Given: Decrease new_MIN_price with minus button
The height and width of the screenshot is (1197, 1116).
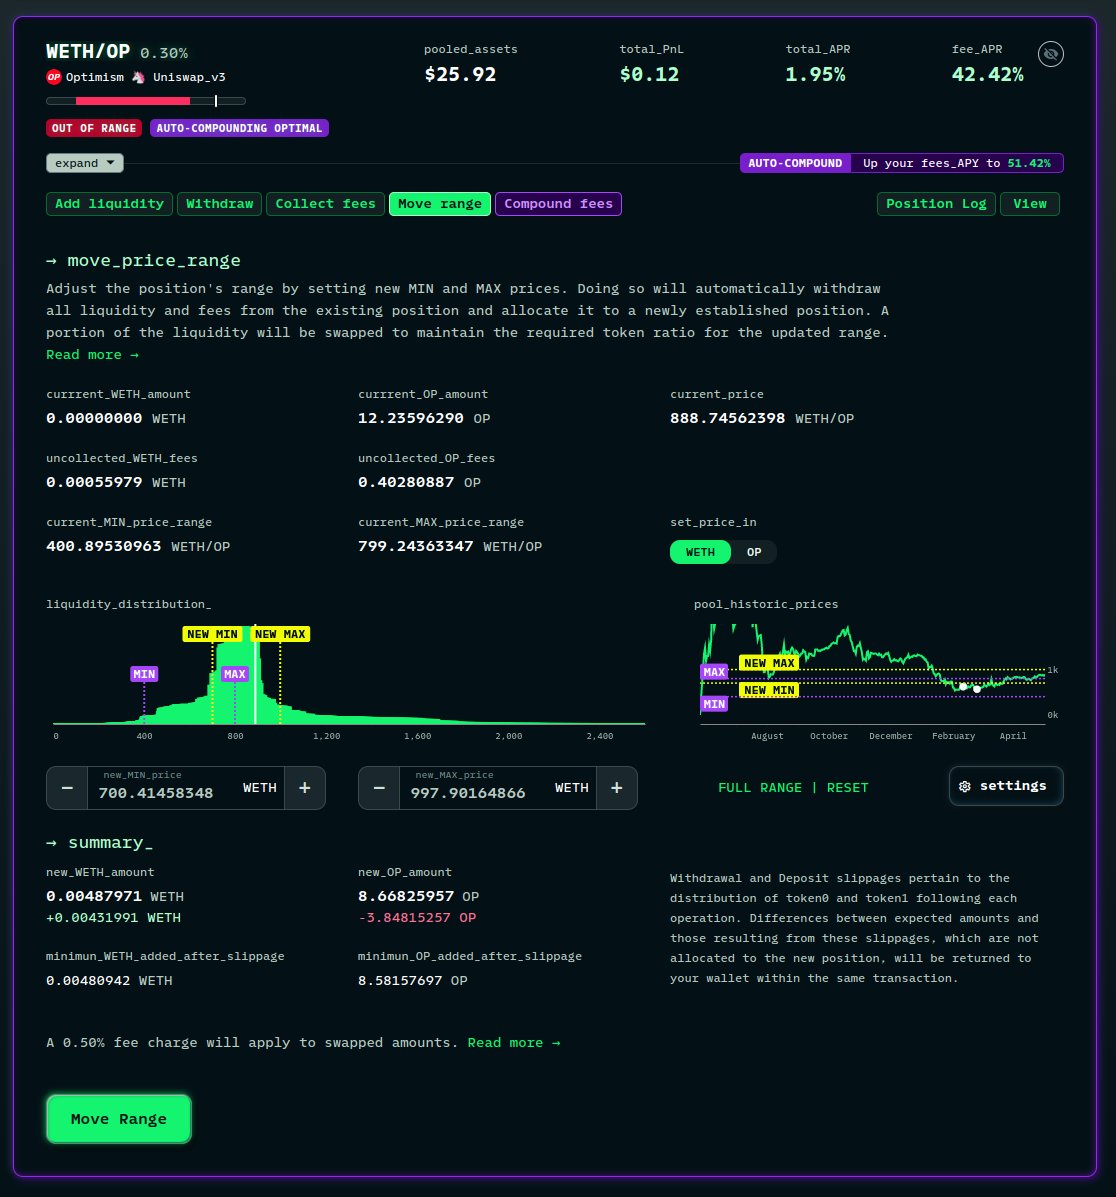Looking at the screenshot, I should coord(67,788).
